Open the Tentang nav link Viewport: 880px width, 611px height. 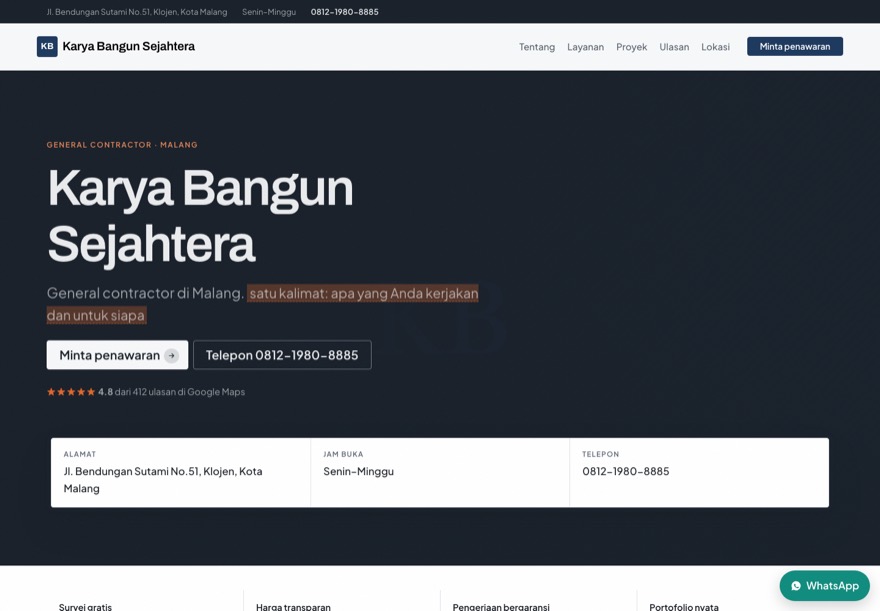(x=537, y=47)
